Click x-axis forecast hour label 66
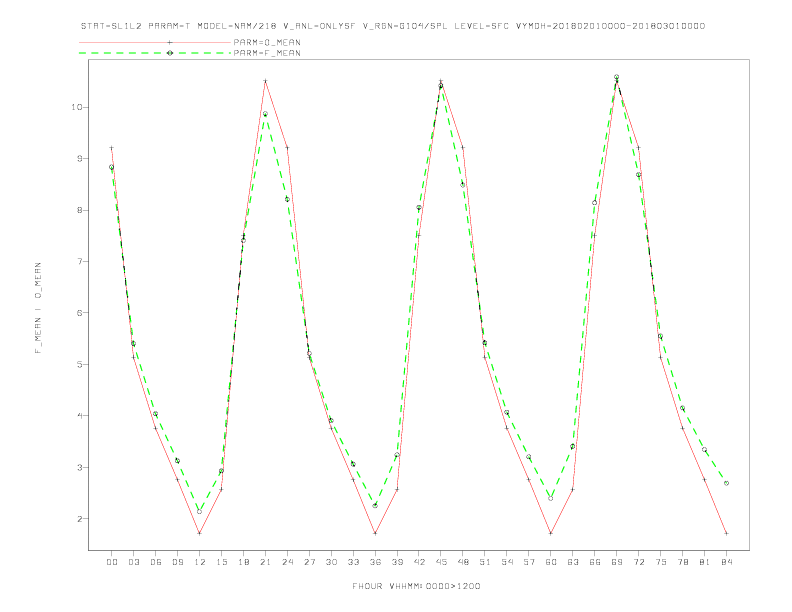The height and width of the screenshot is (612, 792). [595, 562]
